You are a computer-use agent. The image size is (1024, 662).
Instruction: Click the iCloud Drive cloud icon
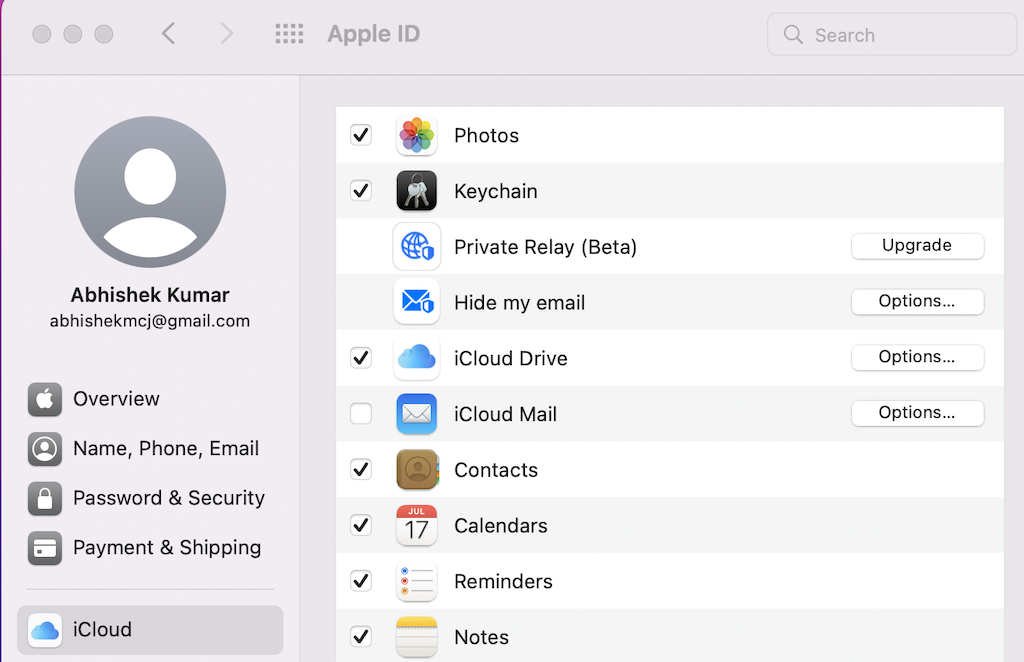click(417, 358)
